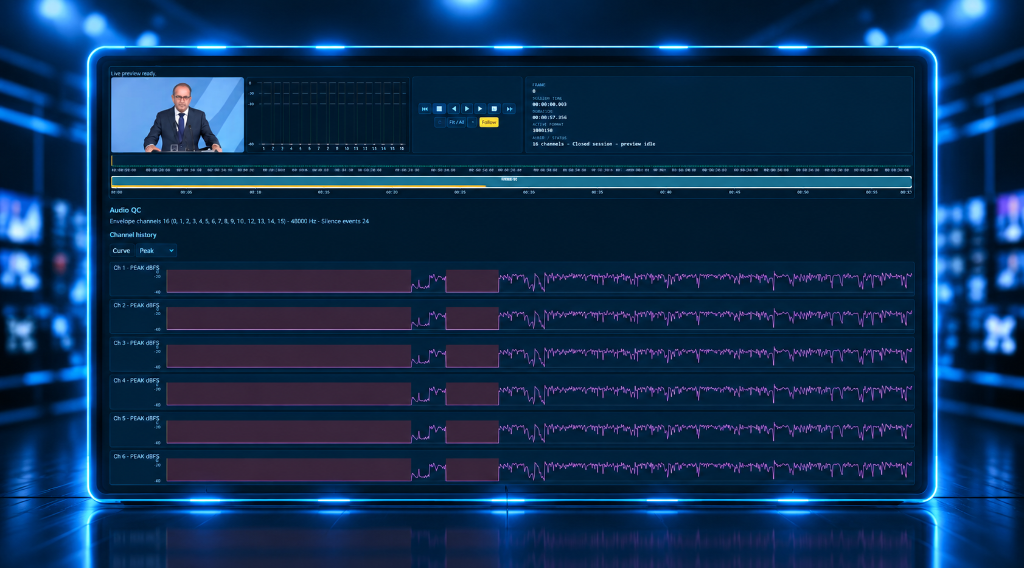Viewport: 1024px width, 568px height.
Task: Click the '16 channels - Closed session - preview idle' status
Action: (594, 144)
